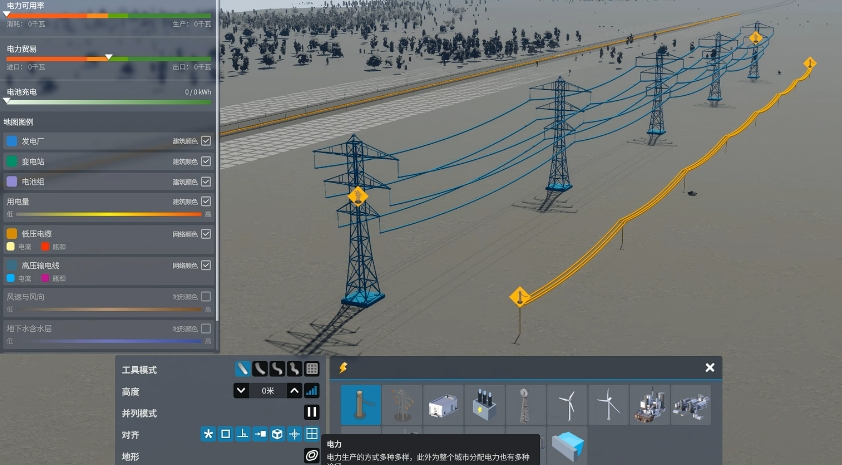Select the blue solar panel building

click(567, 445)
